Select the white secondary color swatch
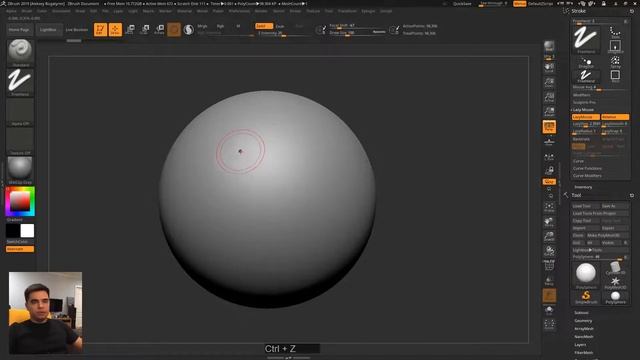640x360 pixels. click(27, 231)
